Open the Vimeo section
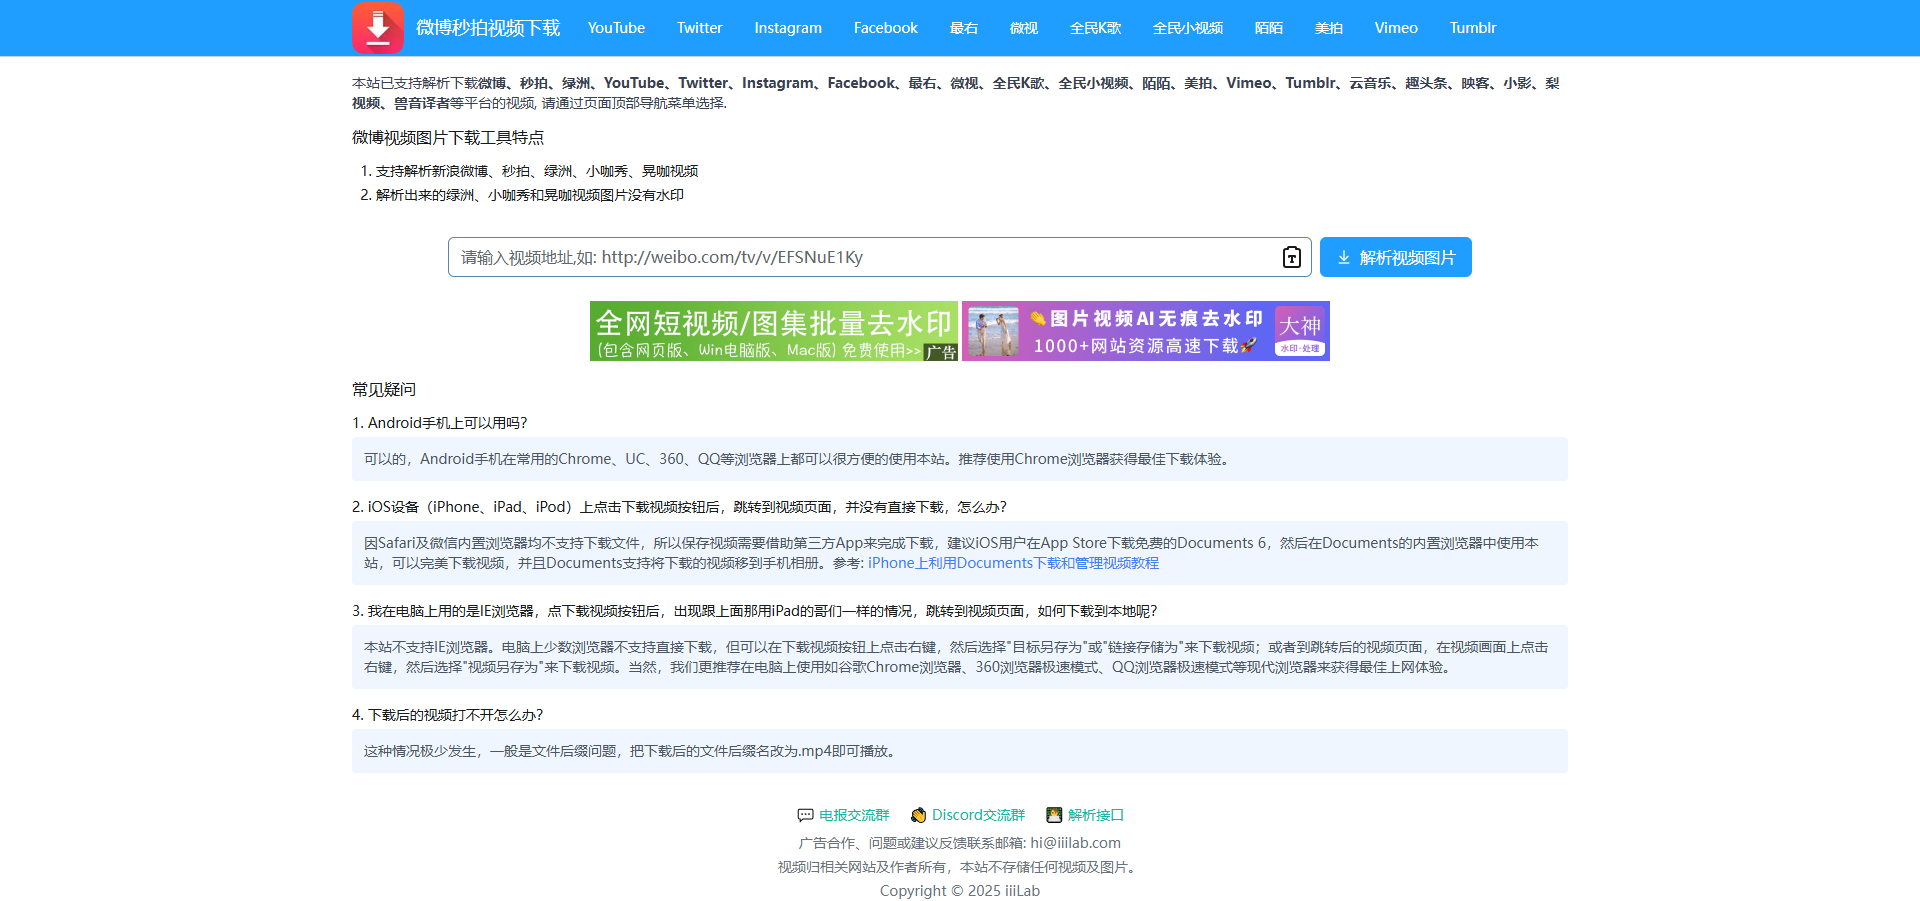The height and width of the screenshot is (901, 1920). (1395, 27)
